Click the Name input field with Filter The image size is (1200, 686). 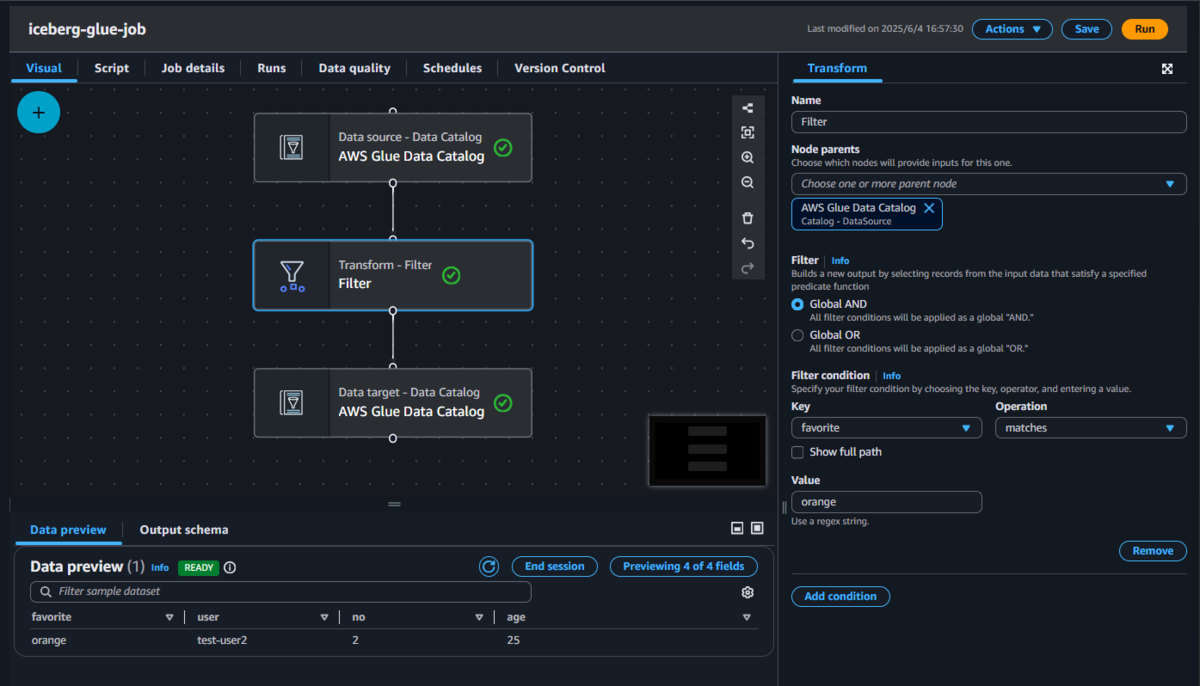989,122
